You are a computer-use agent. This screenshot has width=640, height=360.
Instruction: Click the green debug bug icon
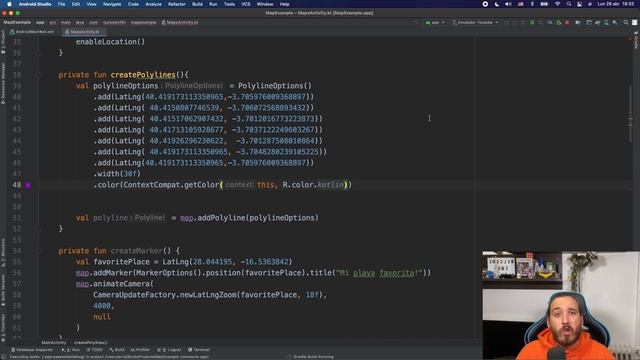[x=532, y=22]
